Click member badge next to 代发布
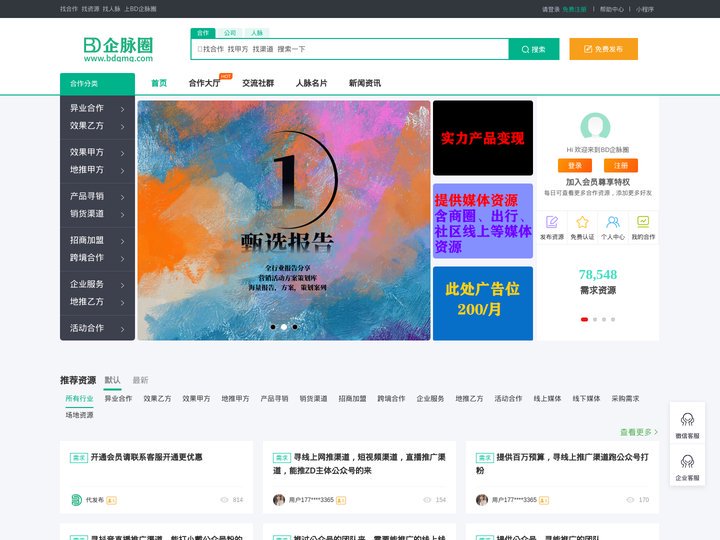Viewport: 720px width, 540px height. 111,501
